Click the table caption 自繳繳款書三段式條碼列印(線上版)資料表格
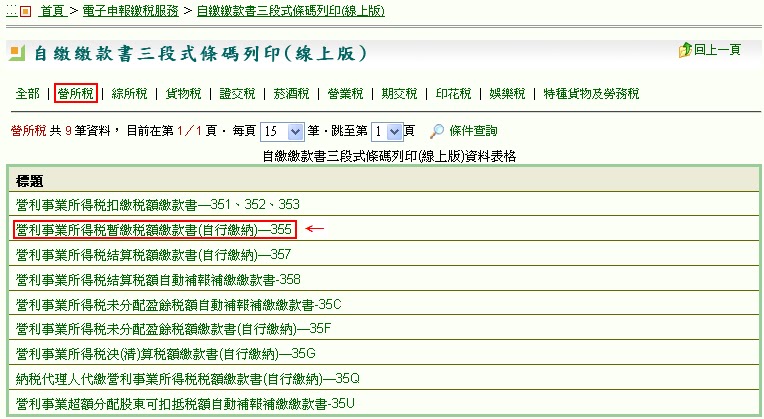This screenshot has height=419, width=764. [x=389, y=156]
